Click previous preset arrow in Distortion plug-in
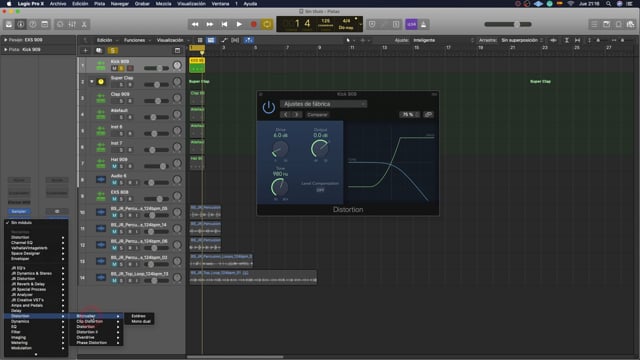 click(x=286, y=115)
